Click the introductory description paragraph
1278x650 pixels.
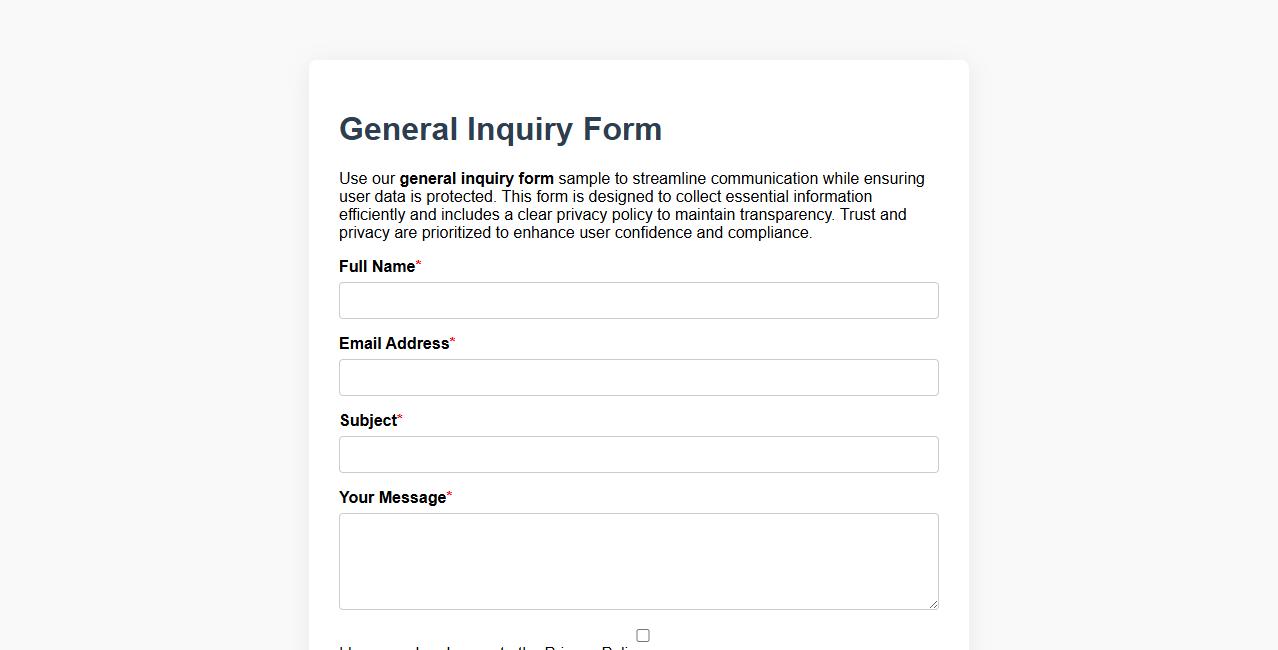pos(632,205)
